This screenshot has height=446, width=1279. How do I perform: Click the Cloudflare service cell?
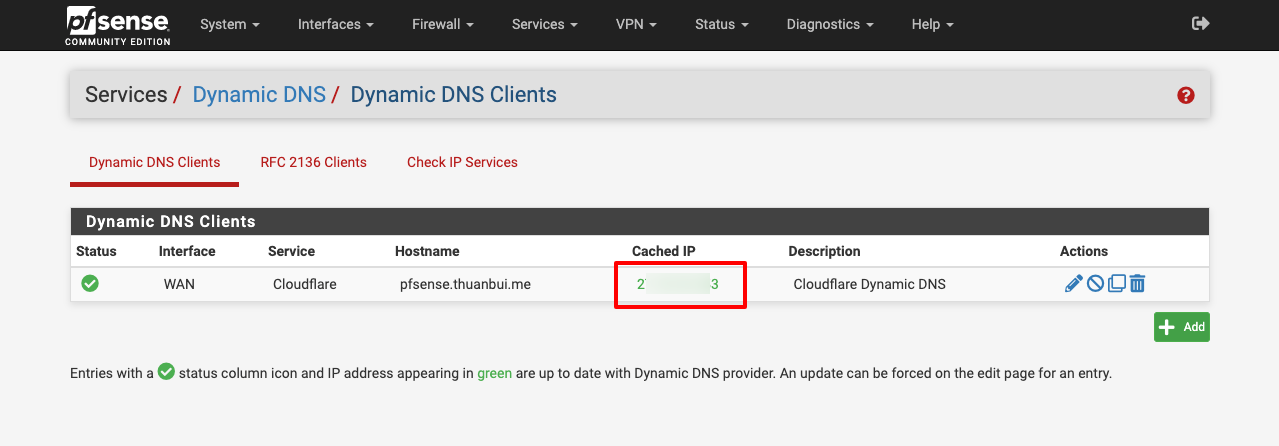[x=305, y=284]
